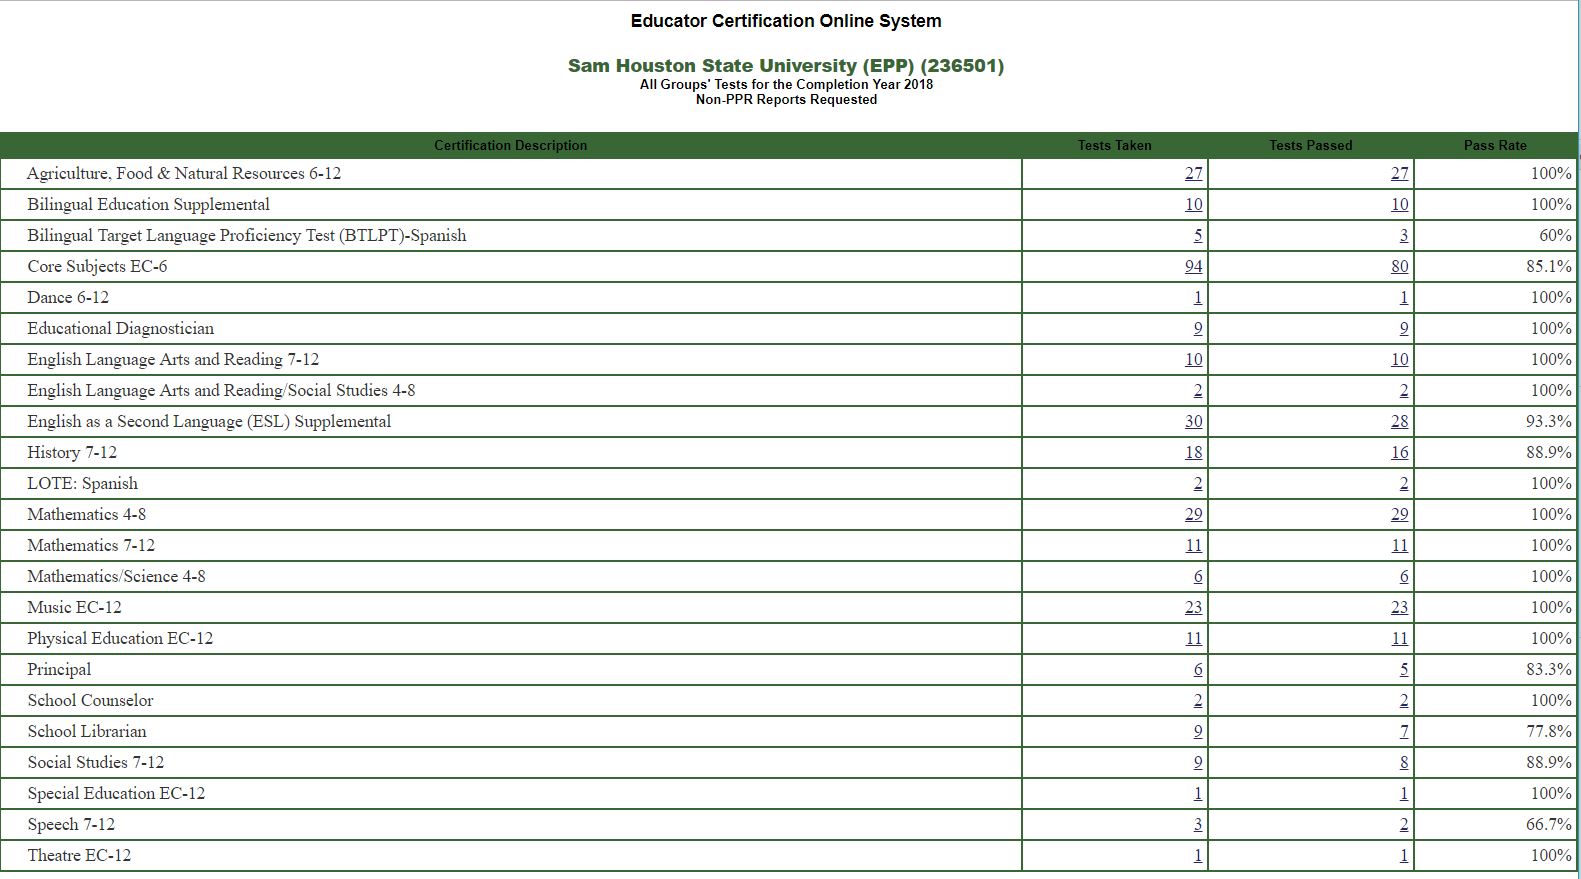Open Tests Passed link for ESL Supplemental
Viewport: 1581px width, 879px height.
pyautogui.click(x=1399, y=421)
